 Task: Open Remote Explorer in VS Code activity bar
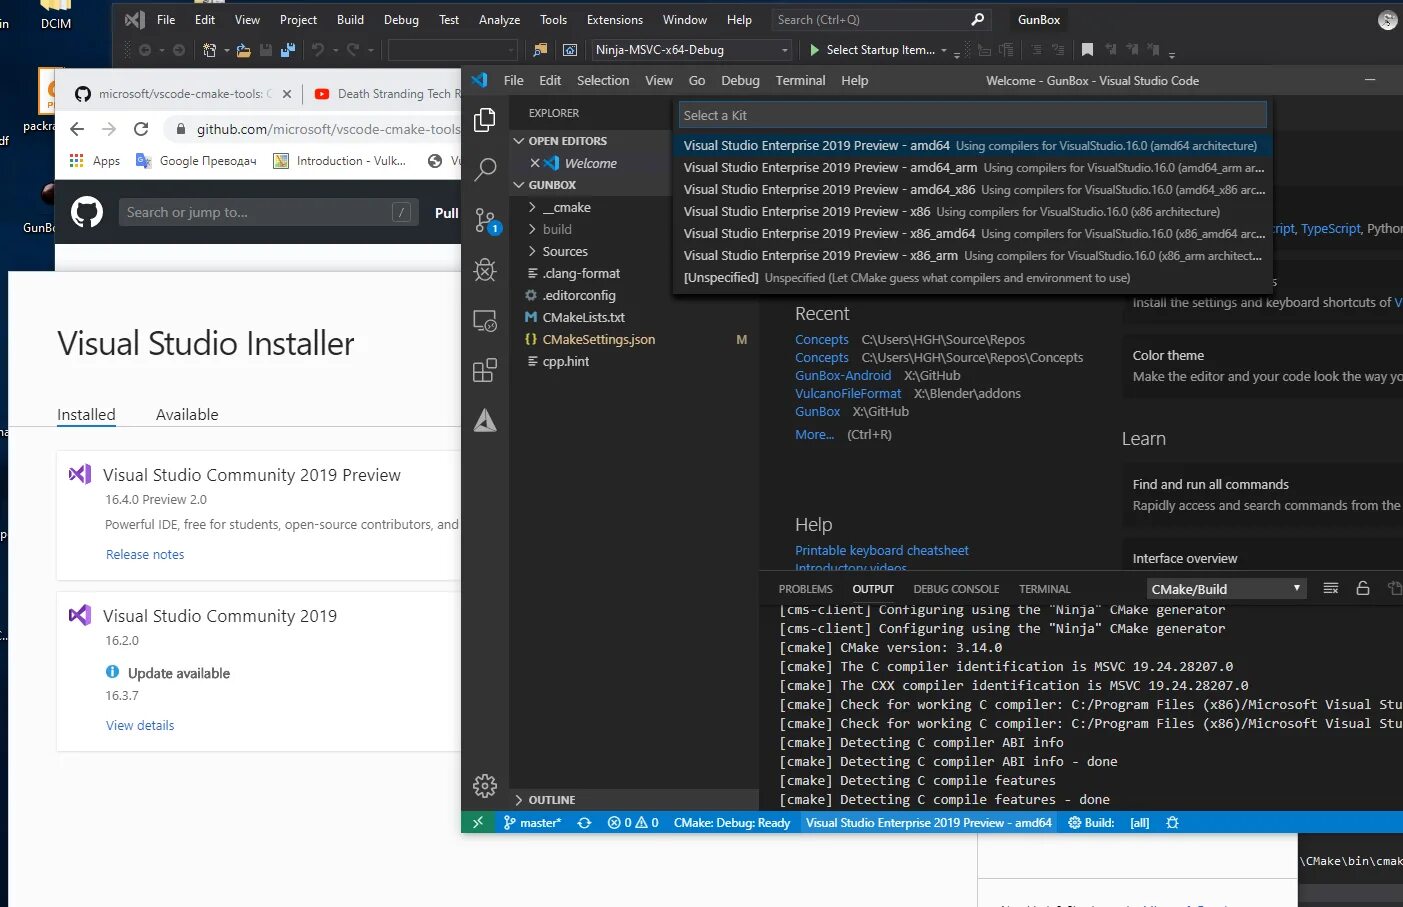pyautogui.click(x=485, y=321)
